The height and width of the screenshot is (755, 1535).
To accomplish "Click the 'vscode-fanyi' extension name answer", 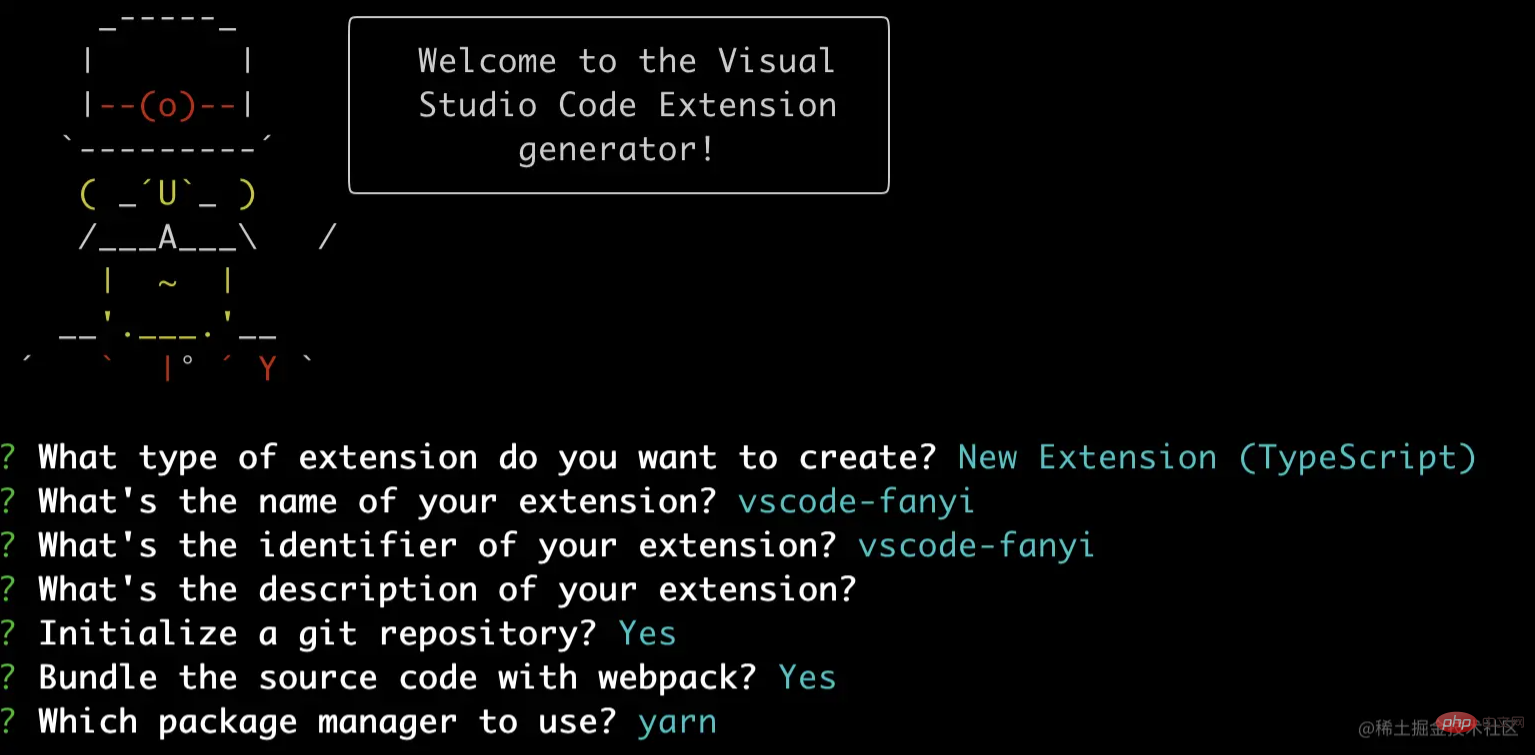I will [856, 501].
